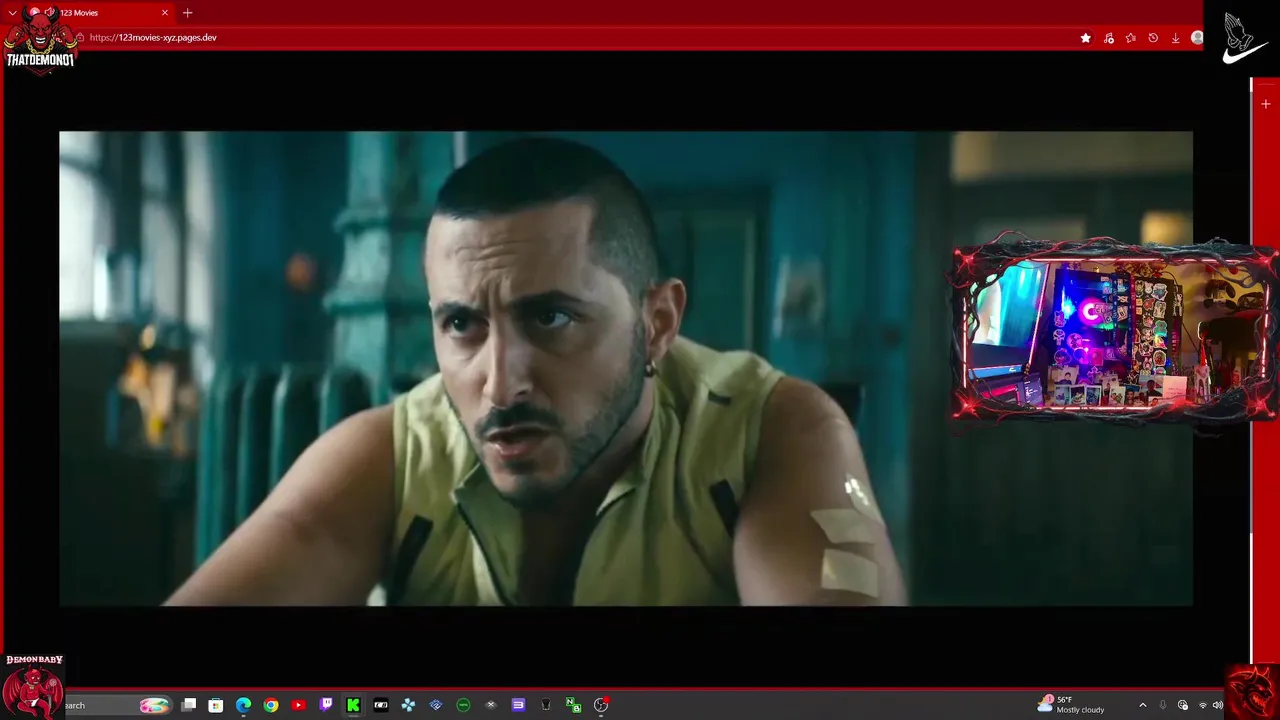Open the green circular app icon
This screenshot has width=1280, height=720.
click(463, 705)
